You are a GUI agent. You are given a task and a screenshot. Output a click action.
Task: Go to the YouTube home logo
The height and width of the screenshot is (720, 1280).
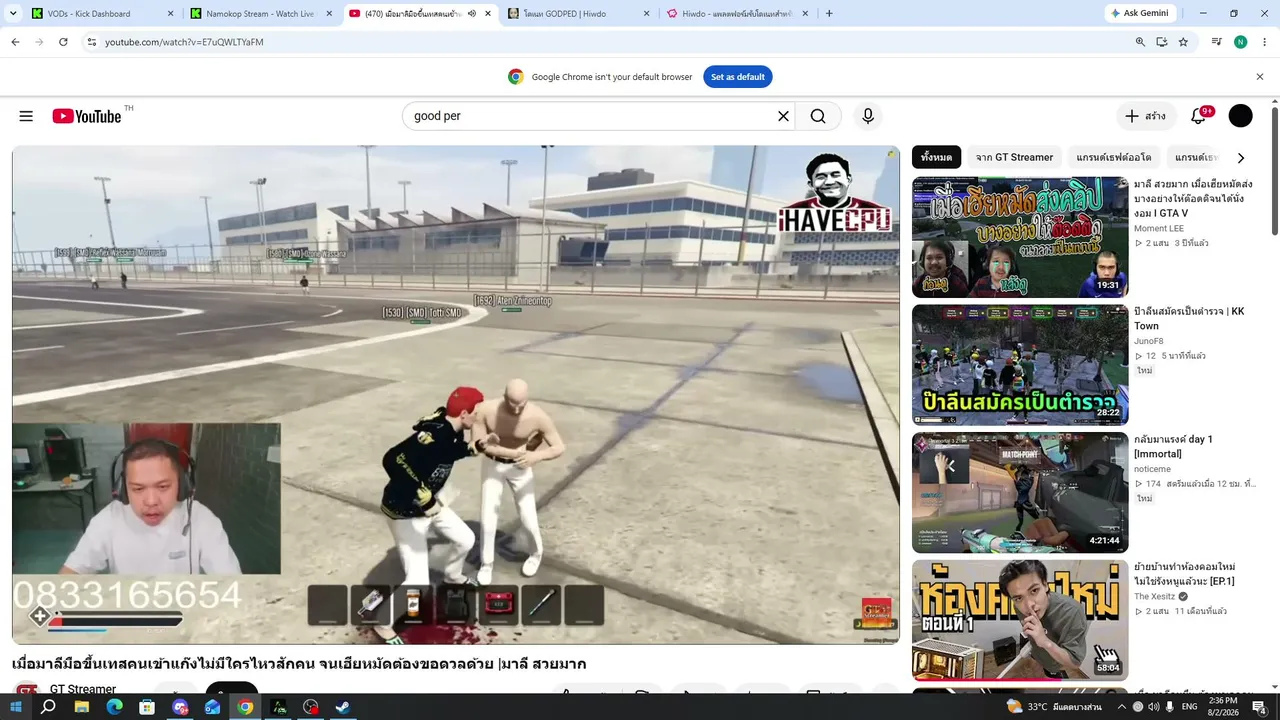tap(87, 116)
